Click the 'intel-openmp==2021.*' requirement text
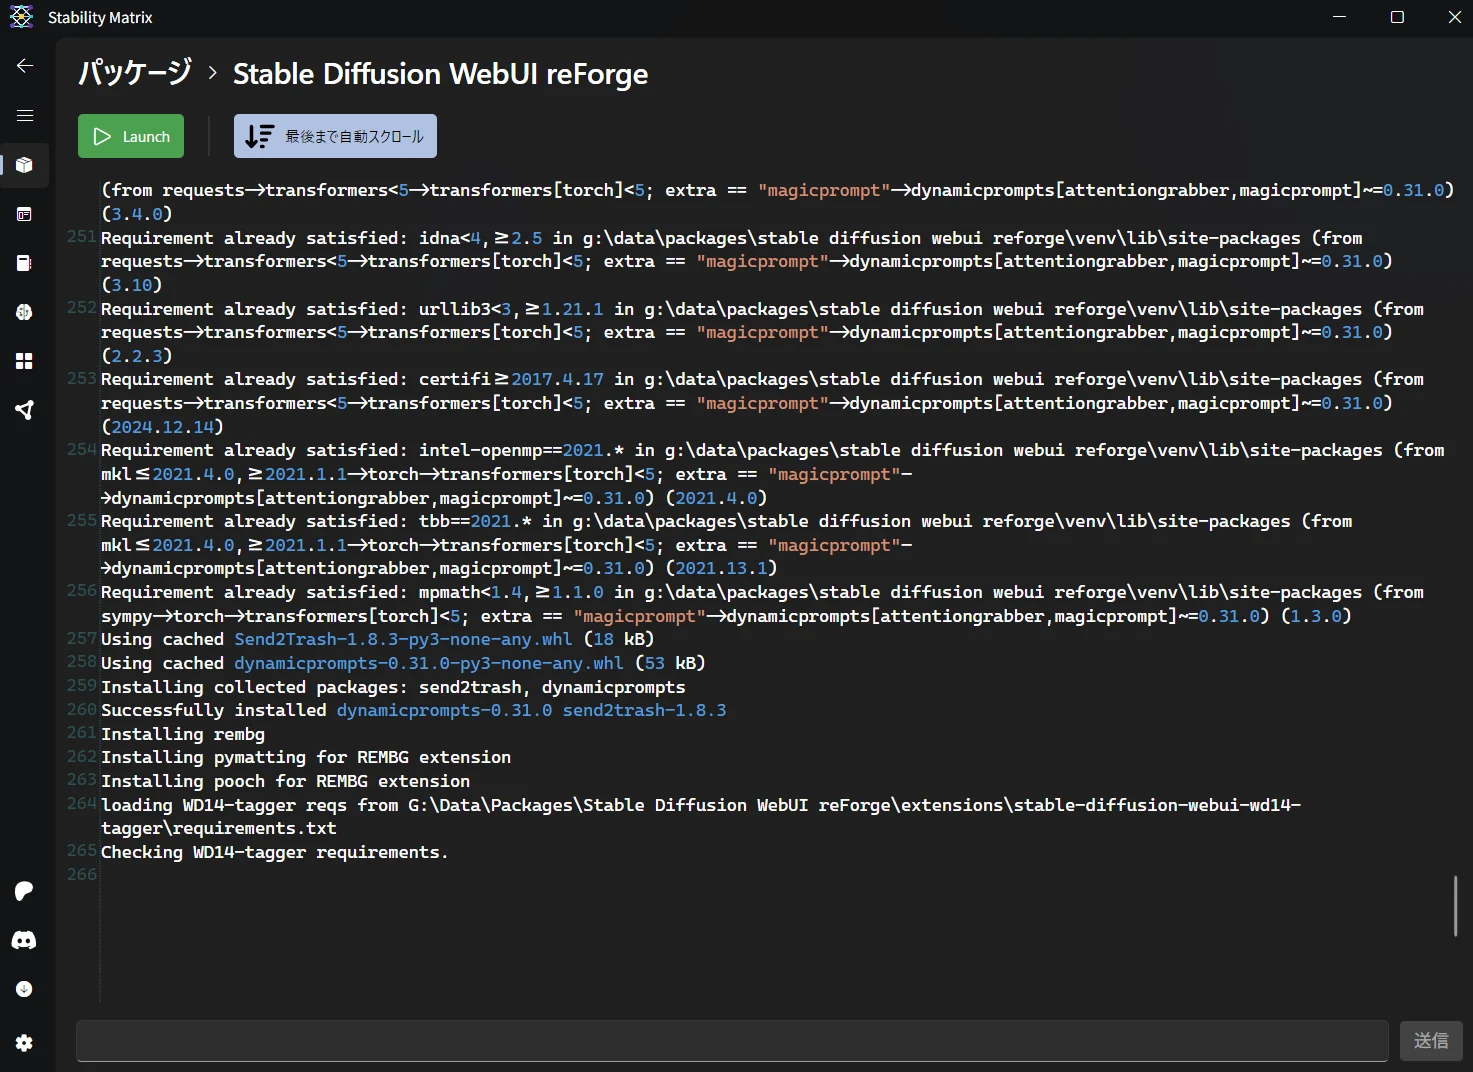 [521, 450]
